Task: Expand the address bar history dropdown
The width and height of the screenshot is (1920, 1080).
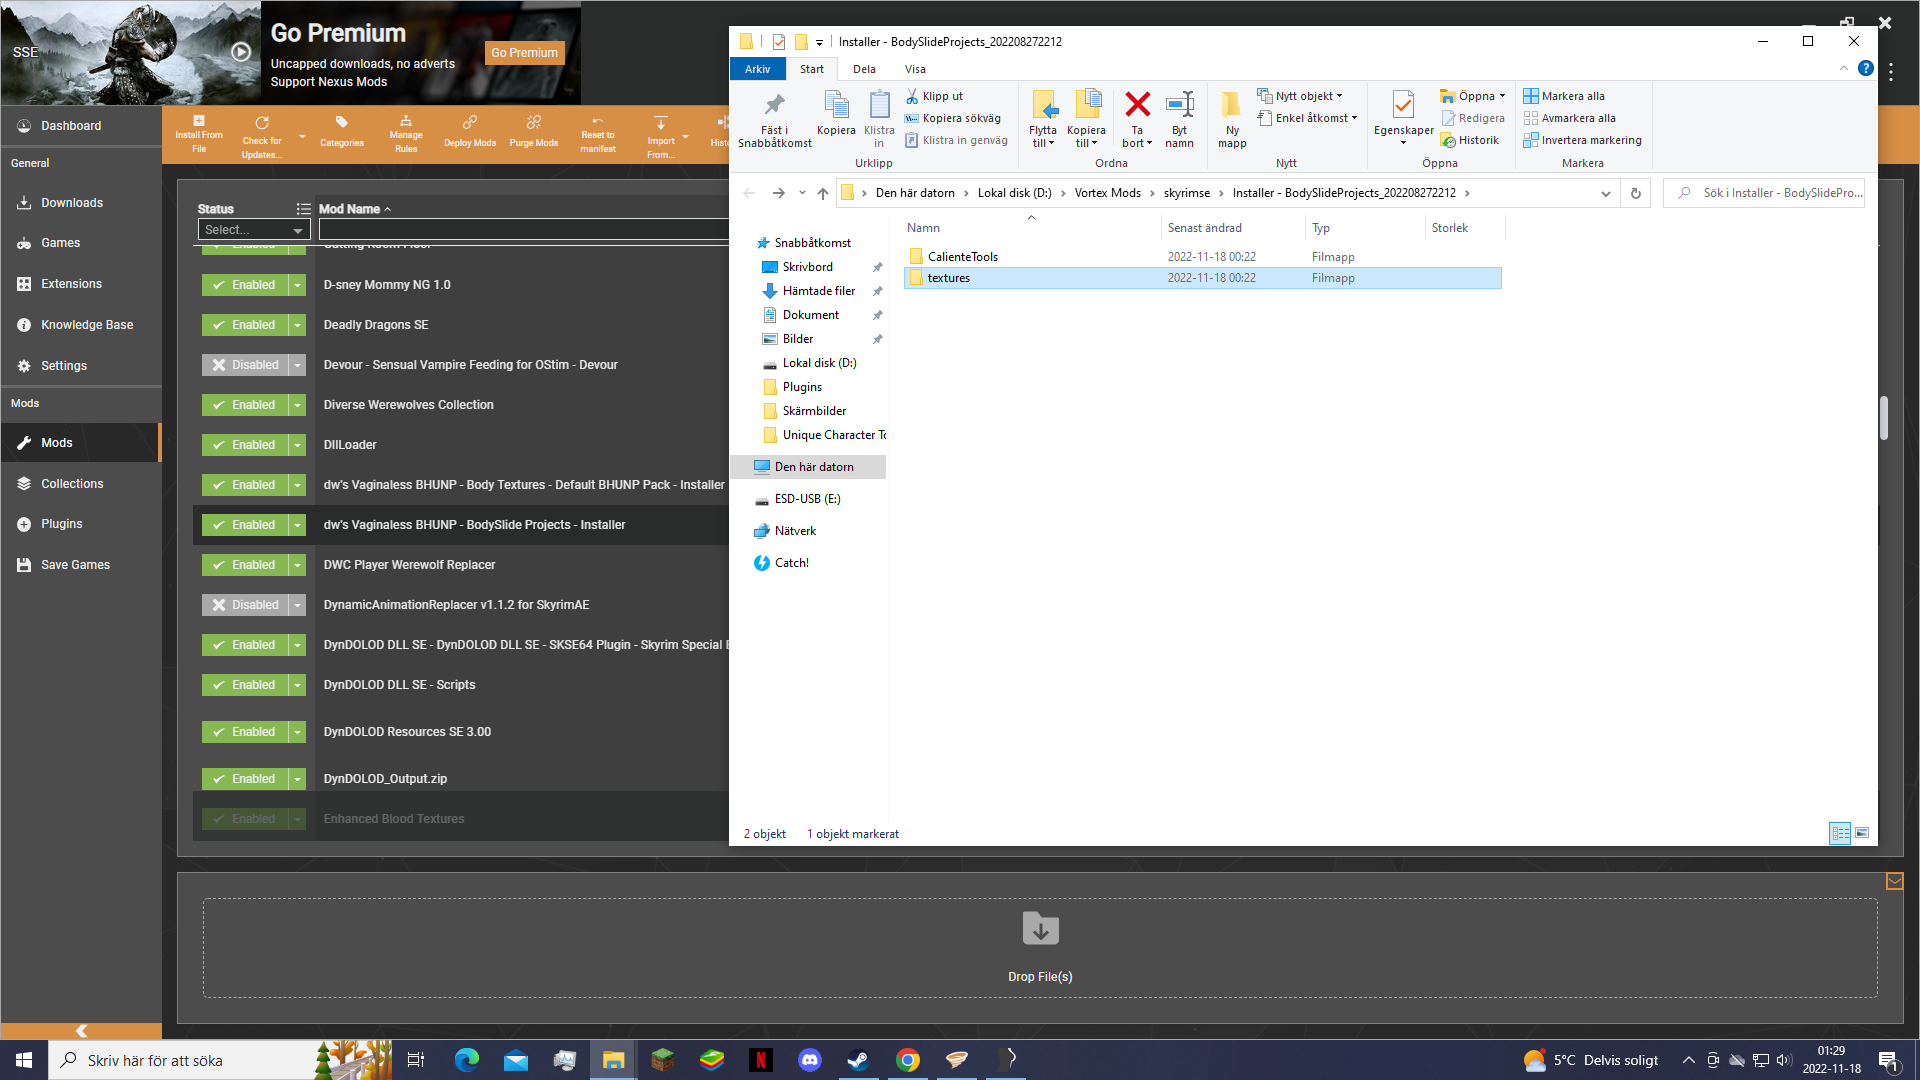Action: click(1606, 193)
